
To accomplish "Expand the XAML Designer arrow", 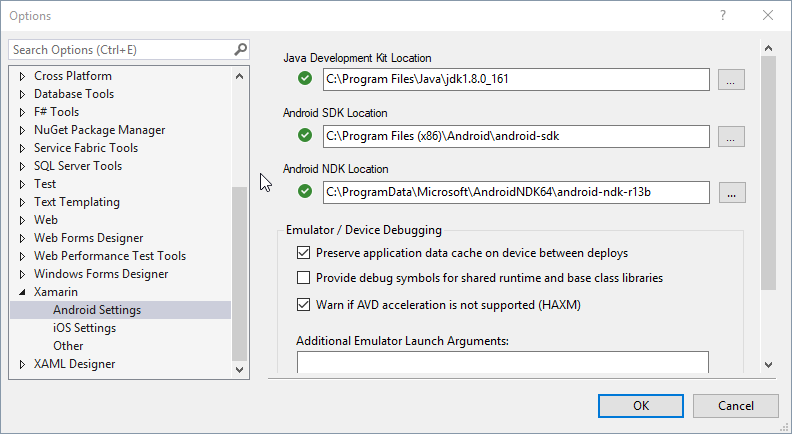I will click(x=22, y=364).
